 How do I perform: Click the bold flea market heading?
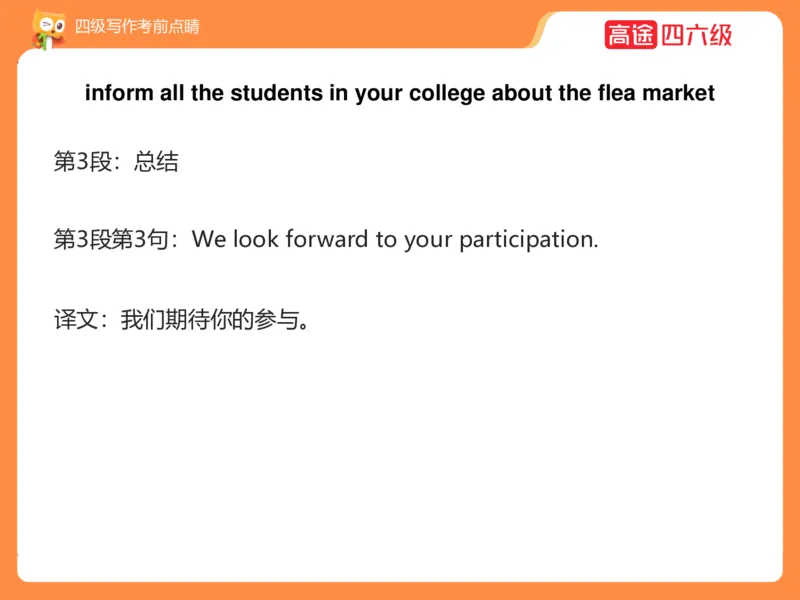pyautogui.click(x=400, y=94)
